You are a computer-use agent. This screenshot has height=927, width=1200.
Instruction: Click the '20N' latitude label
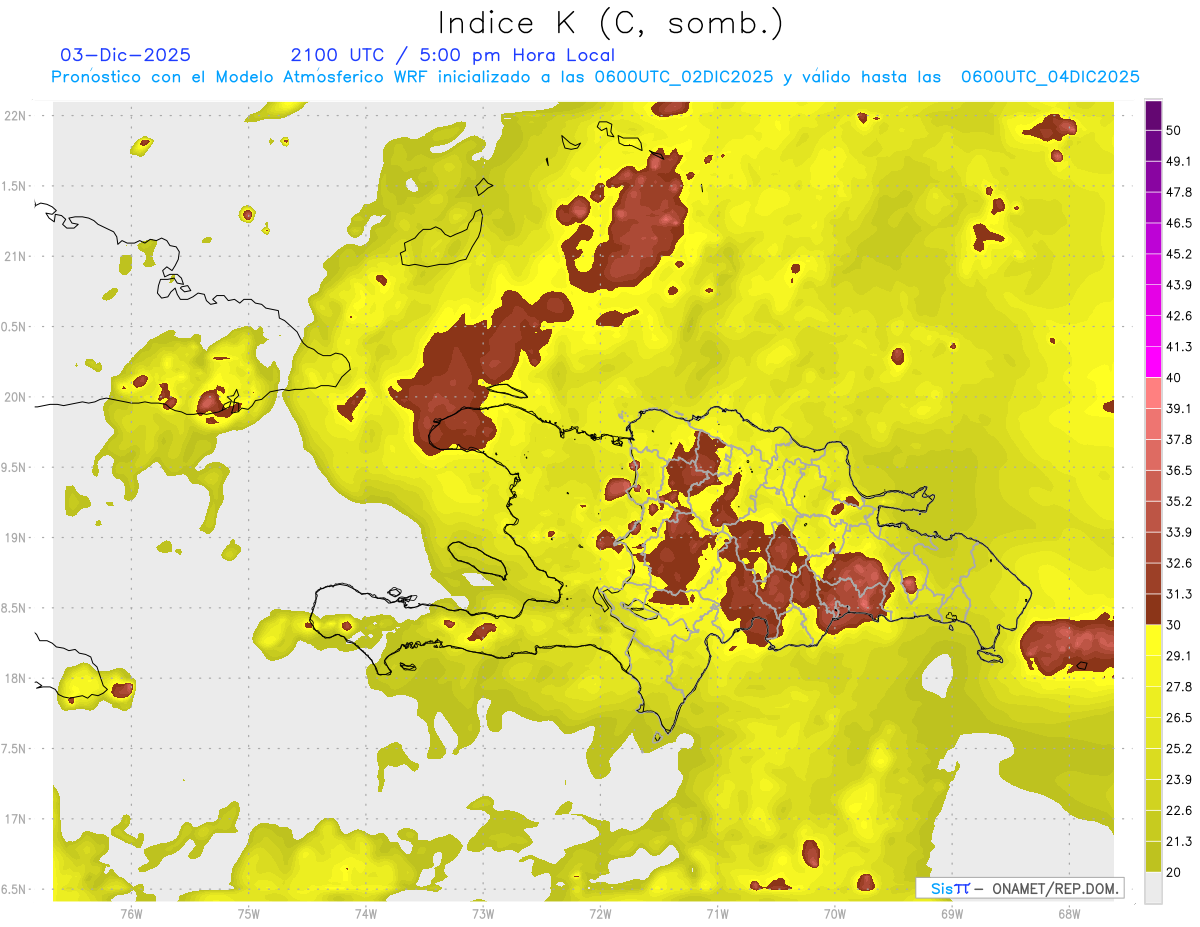click(15, 397)
